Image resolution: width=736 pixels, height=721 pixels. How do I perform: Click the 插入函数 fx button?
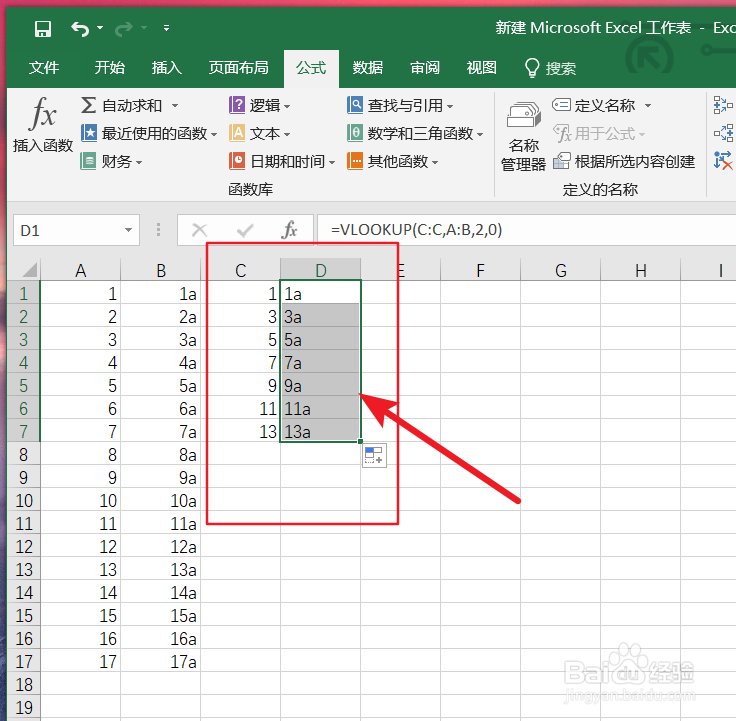click(43, 125)
